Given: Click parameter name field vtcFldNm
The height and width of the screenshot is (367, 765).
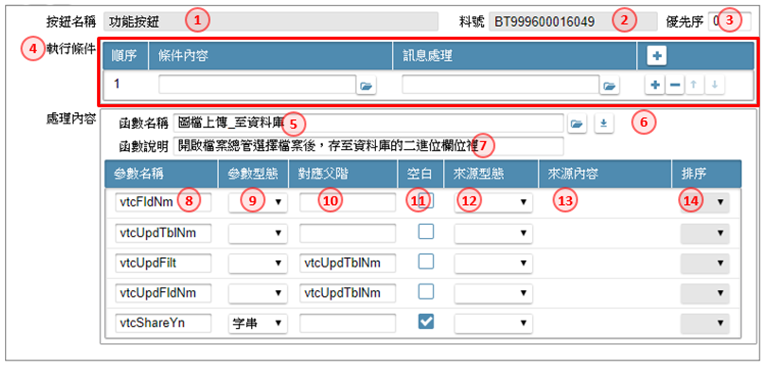Looking at the screenshot, I should coord(163,202).
